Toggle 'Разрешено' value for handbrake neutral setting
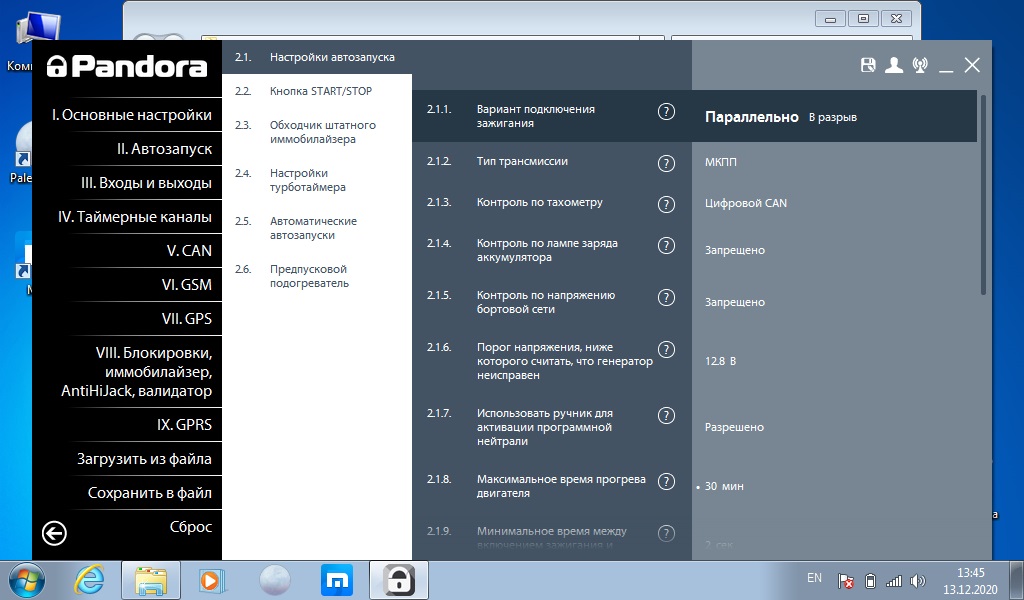This screenshot has height=600, width=1024. (734, 427)
